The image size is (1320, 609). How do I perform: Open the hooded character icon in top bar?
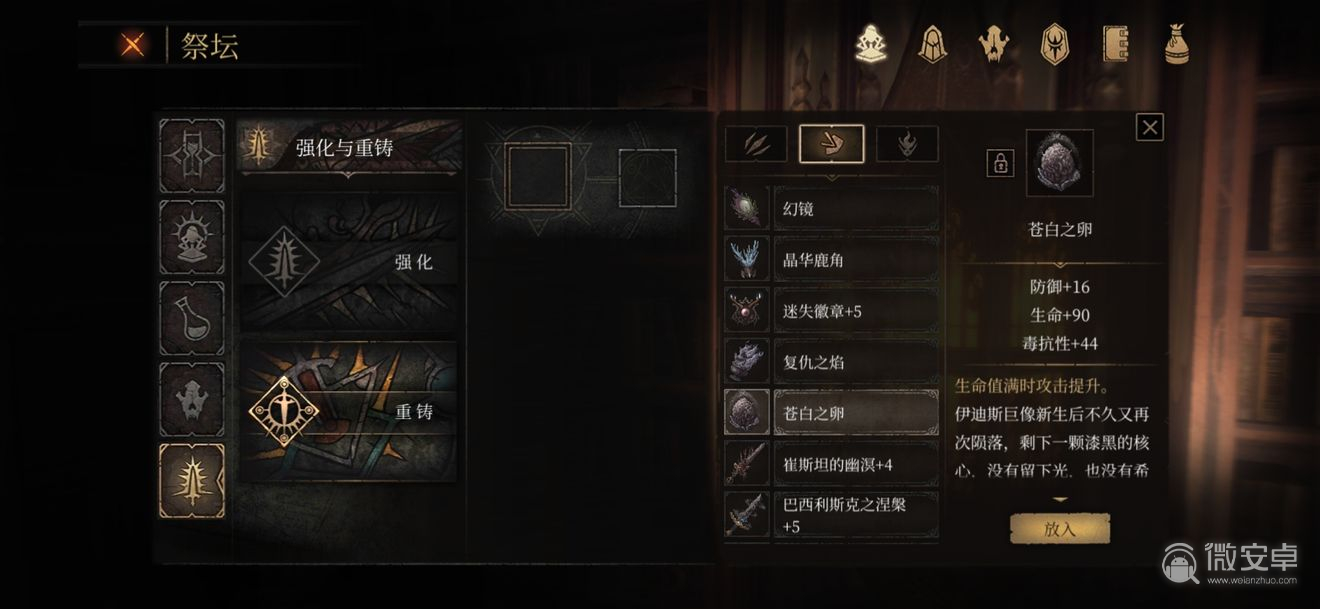click(934, 44)
